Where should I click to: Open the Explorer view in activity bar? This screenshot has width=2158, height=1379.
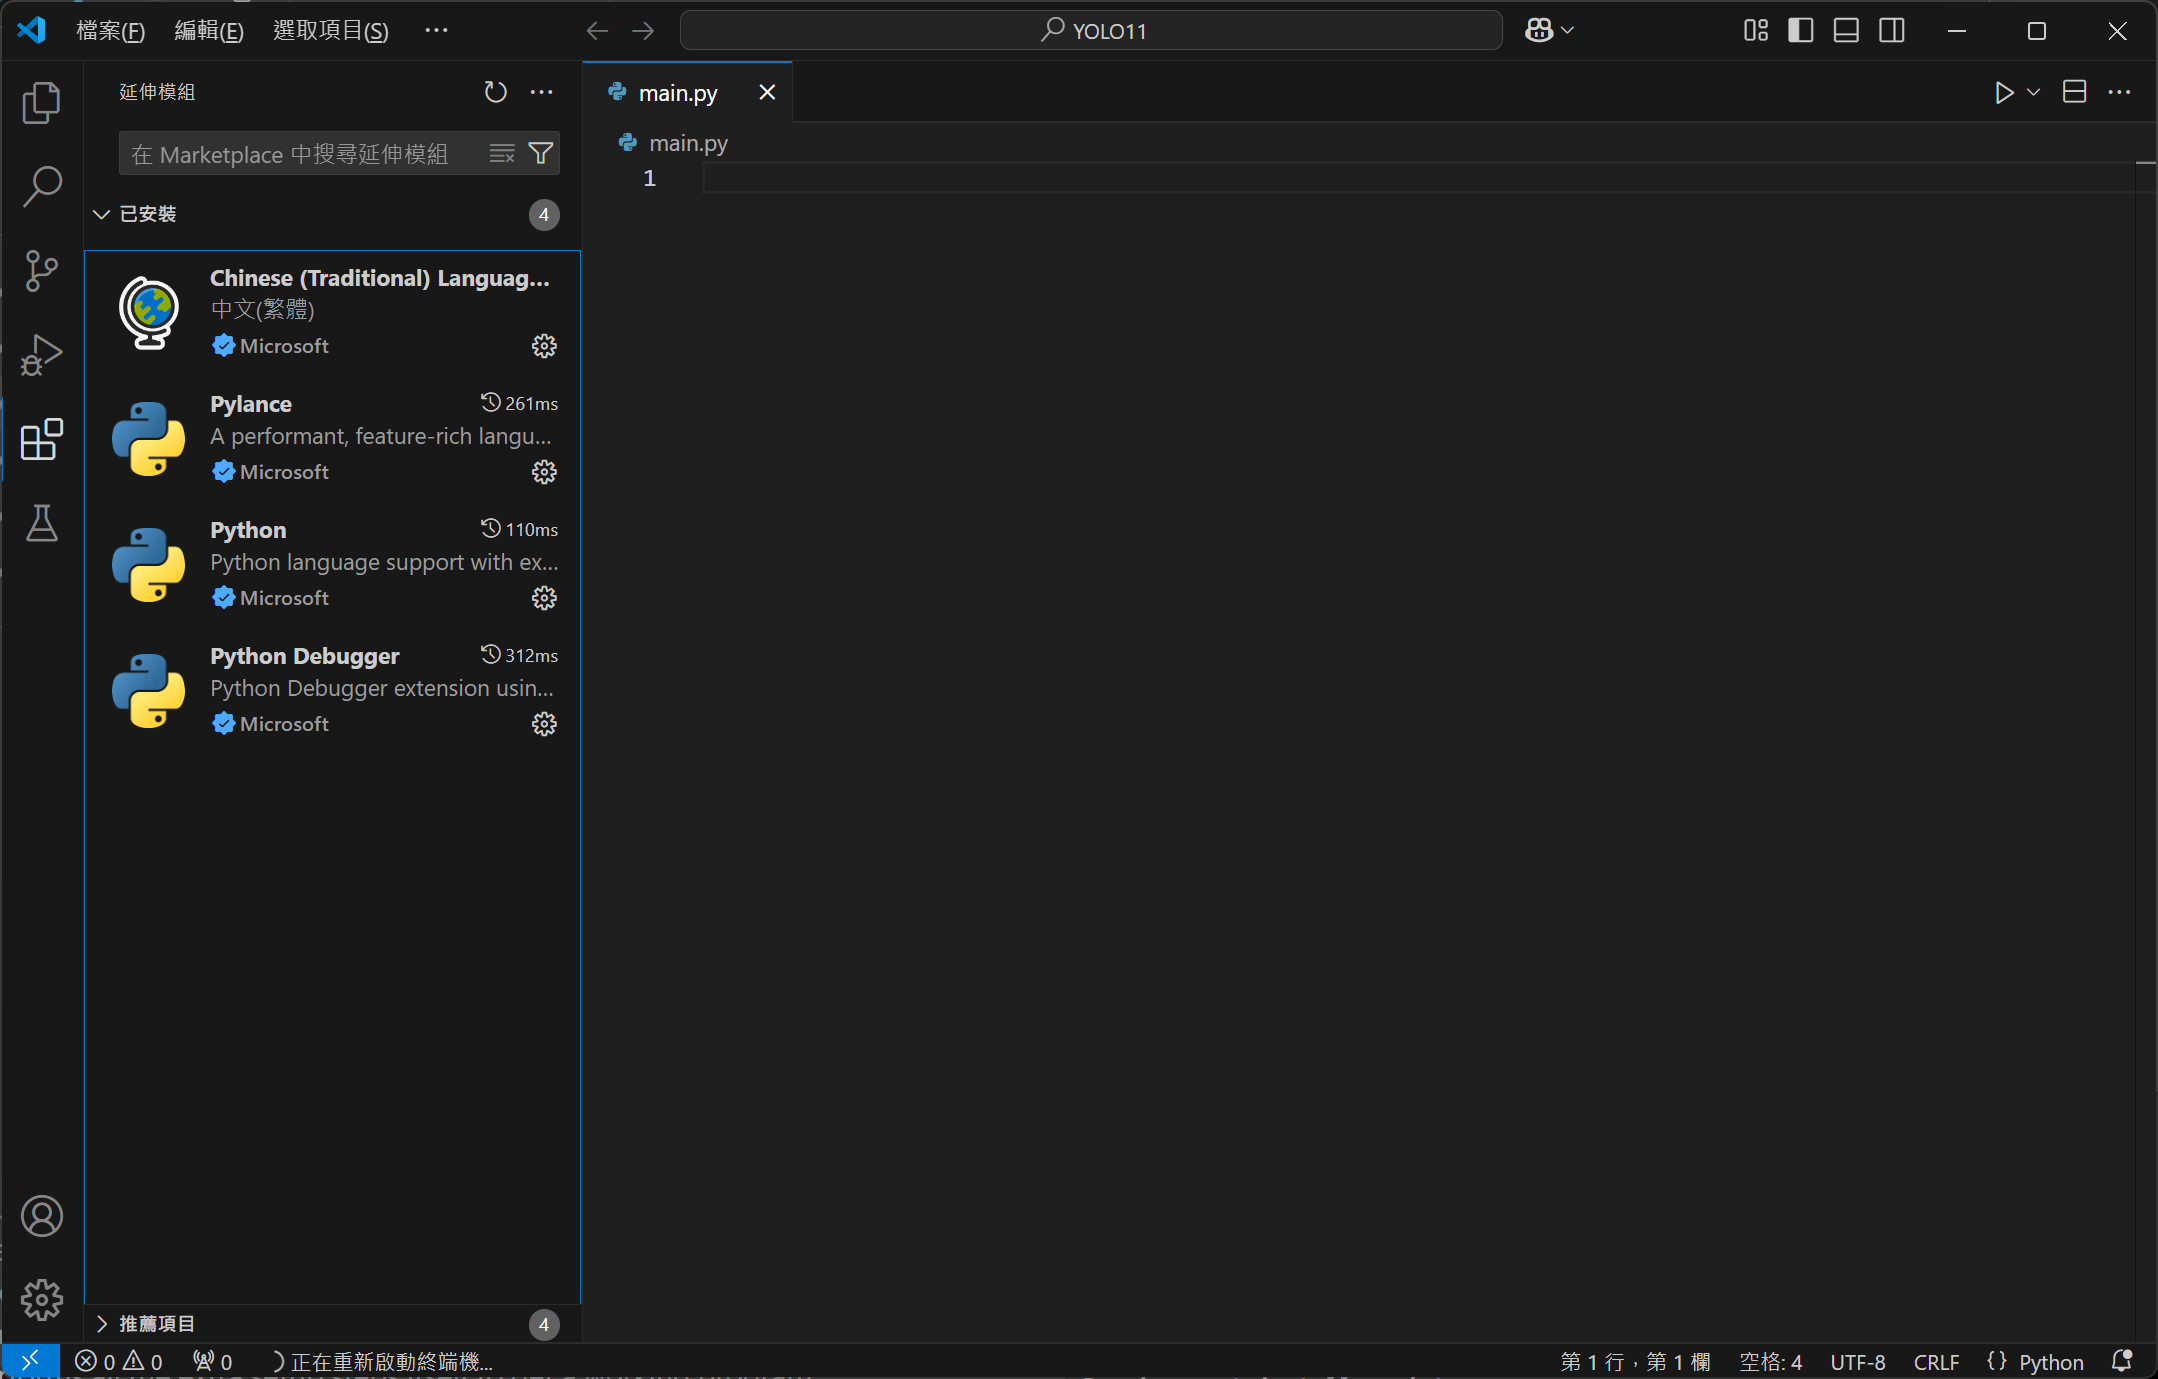point(41,103)
